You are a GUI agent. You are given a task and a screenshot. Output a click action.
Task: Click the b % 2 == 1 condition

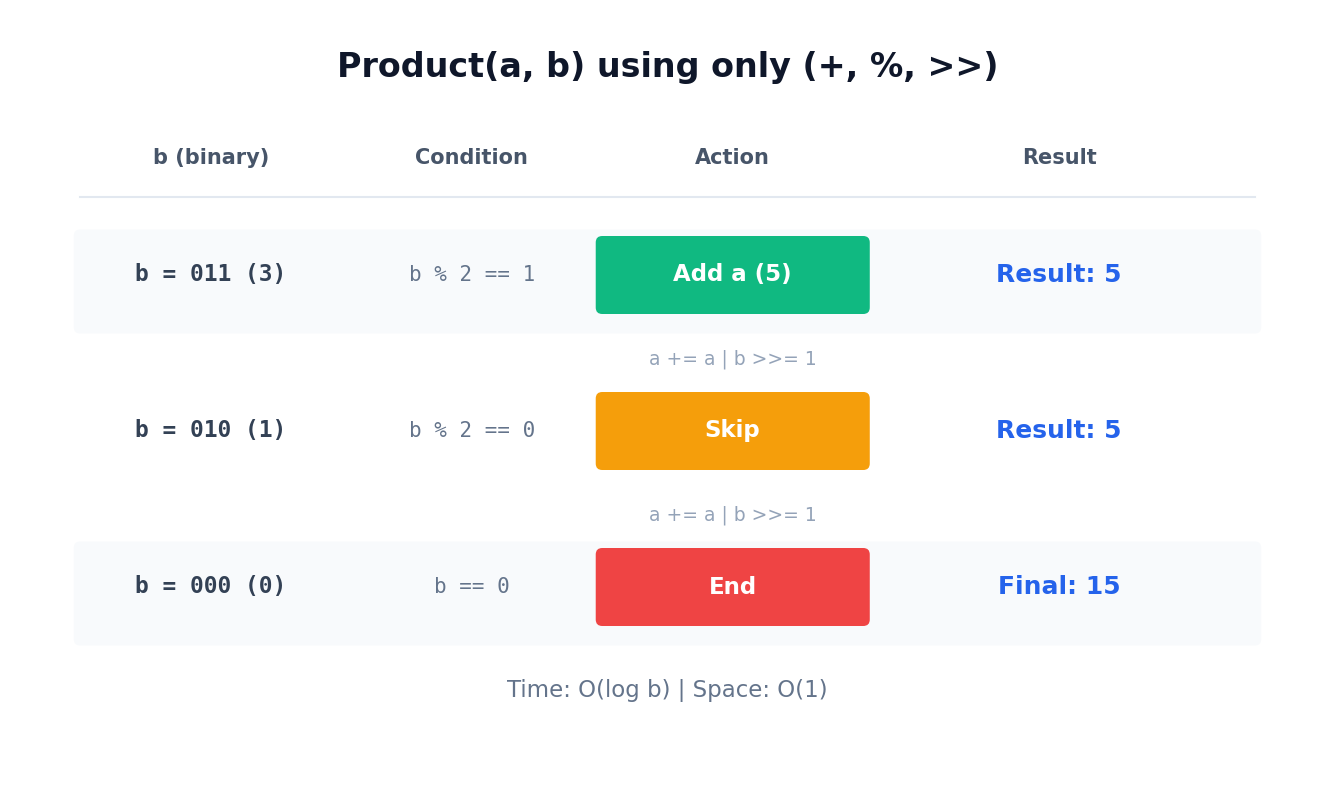coord(472,274)
